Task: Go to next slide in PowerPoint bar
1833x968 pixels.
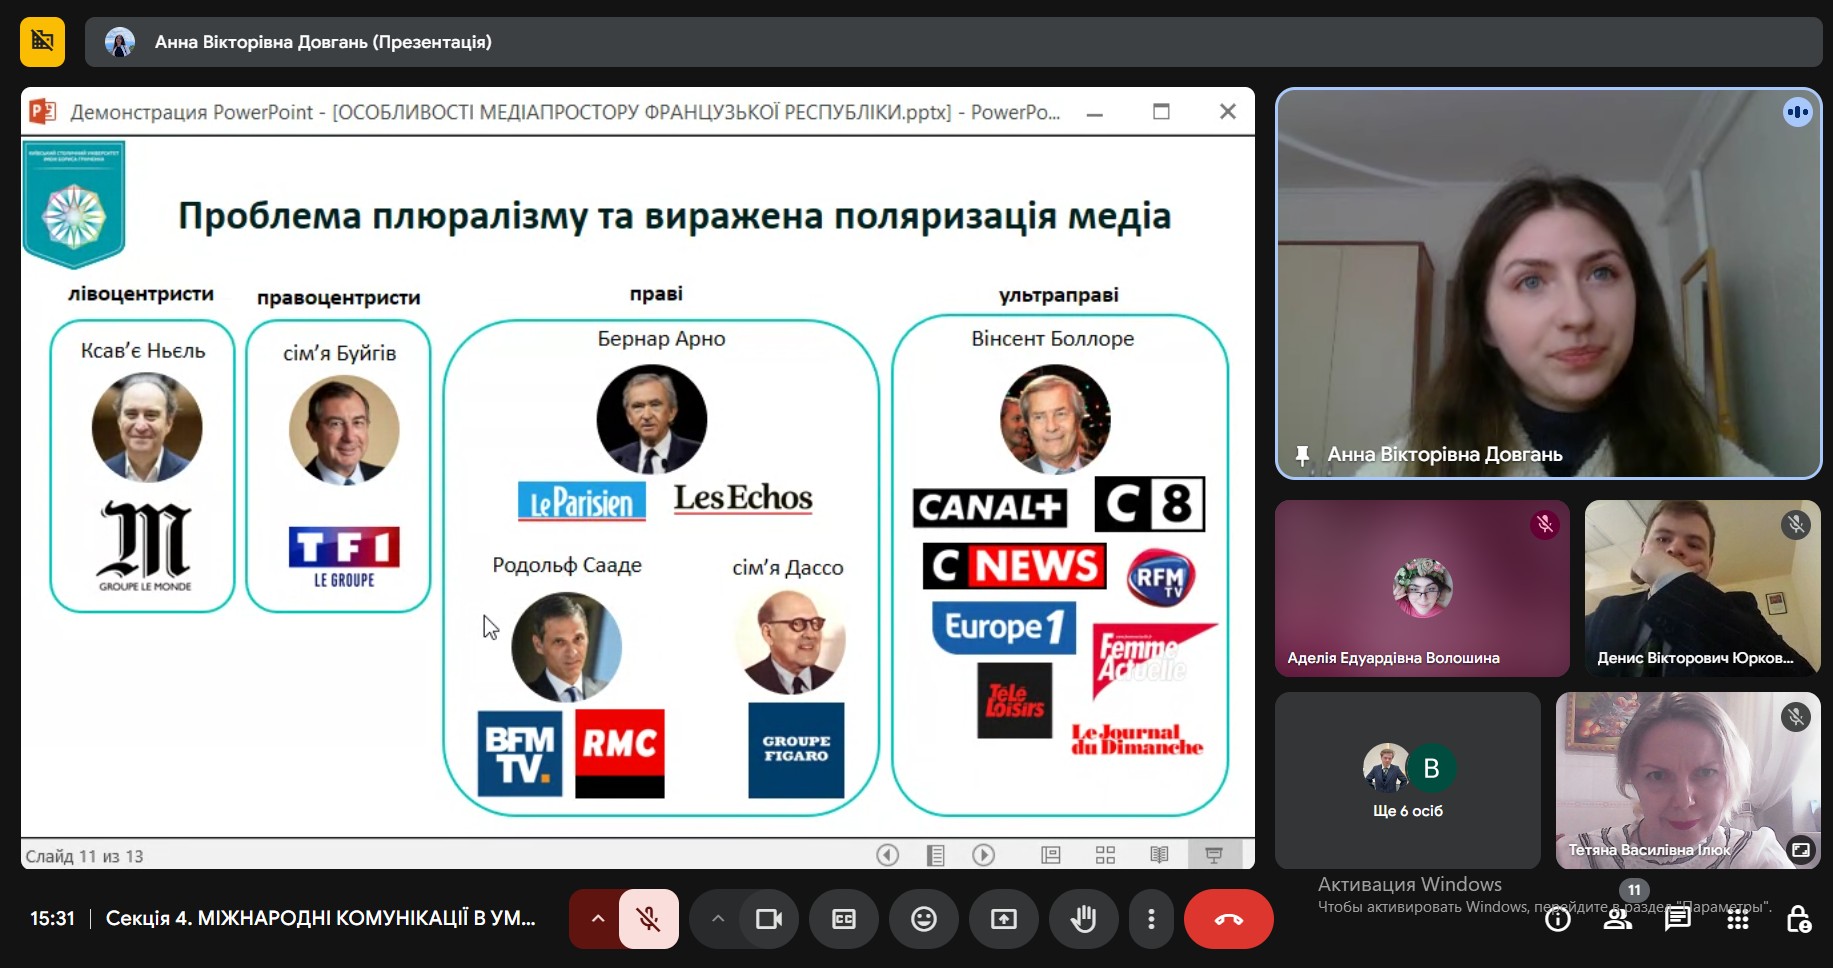Action: pyautogui.click(x=983, y=855)
